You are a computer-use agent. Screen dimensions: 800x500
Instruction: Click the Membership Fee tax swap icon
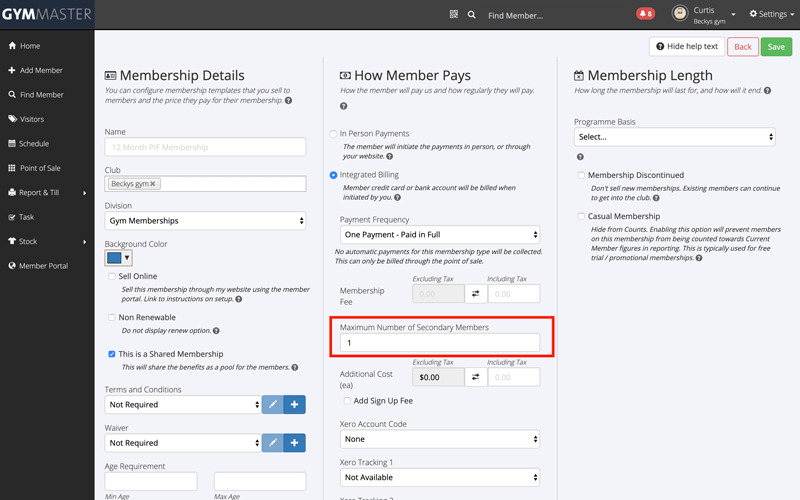[477, 294]
